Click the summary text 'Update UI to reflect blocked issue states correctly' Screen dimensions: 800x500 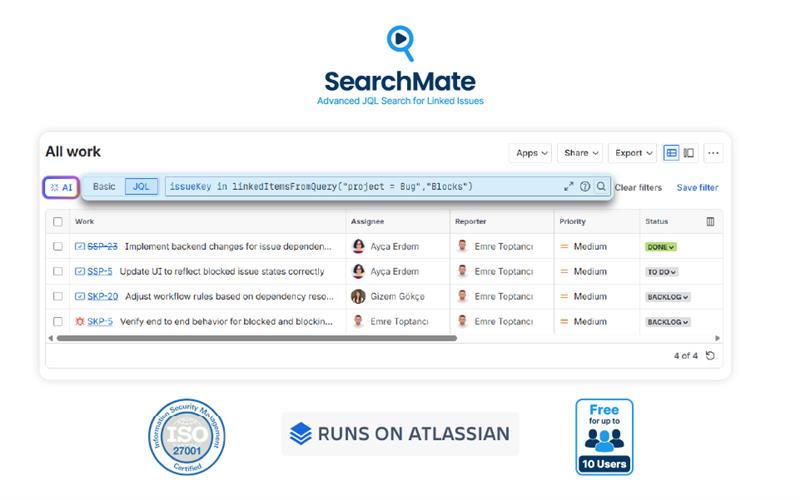click(222, 271)
